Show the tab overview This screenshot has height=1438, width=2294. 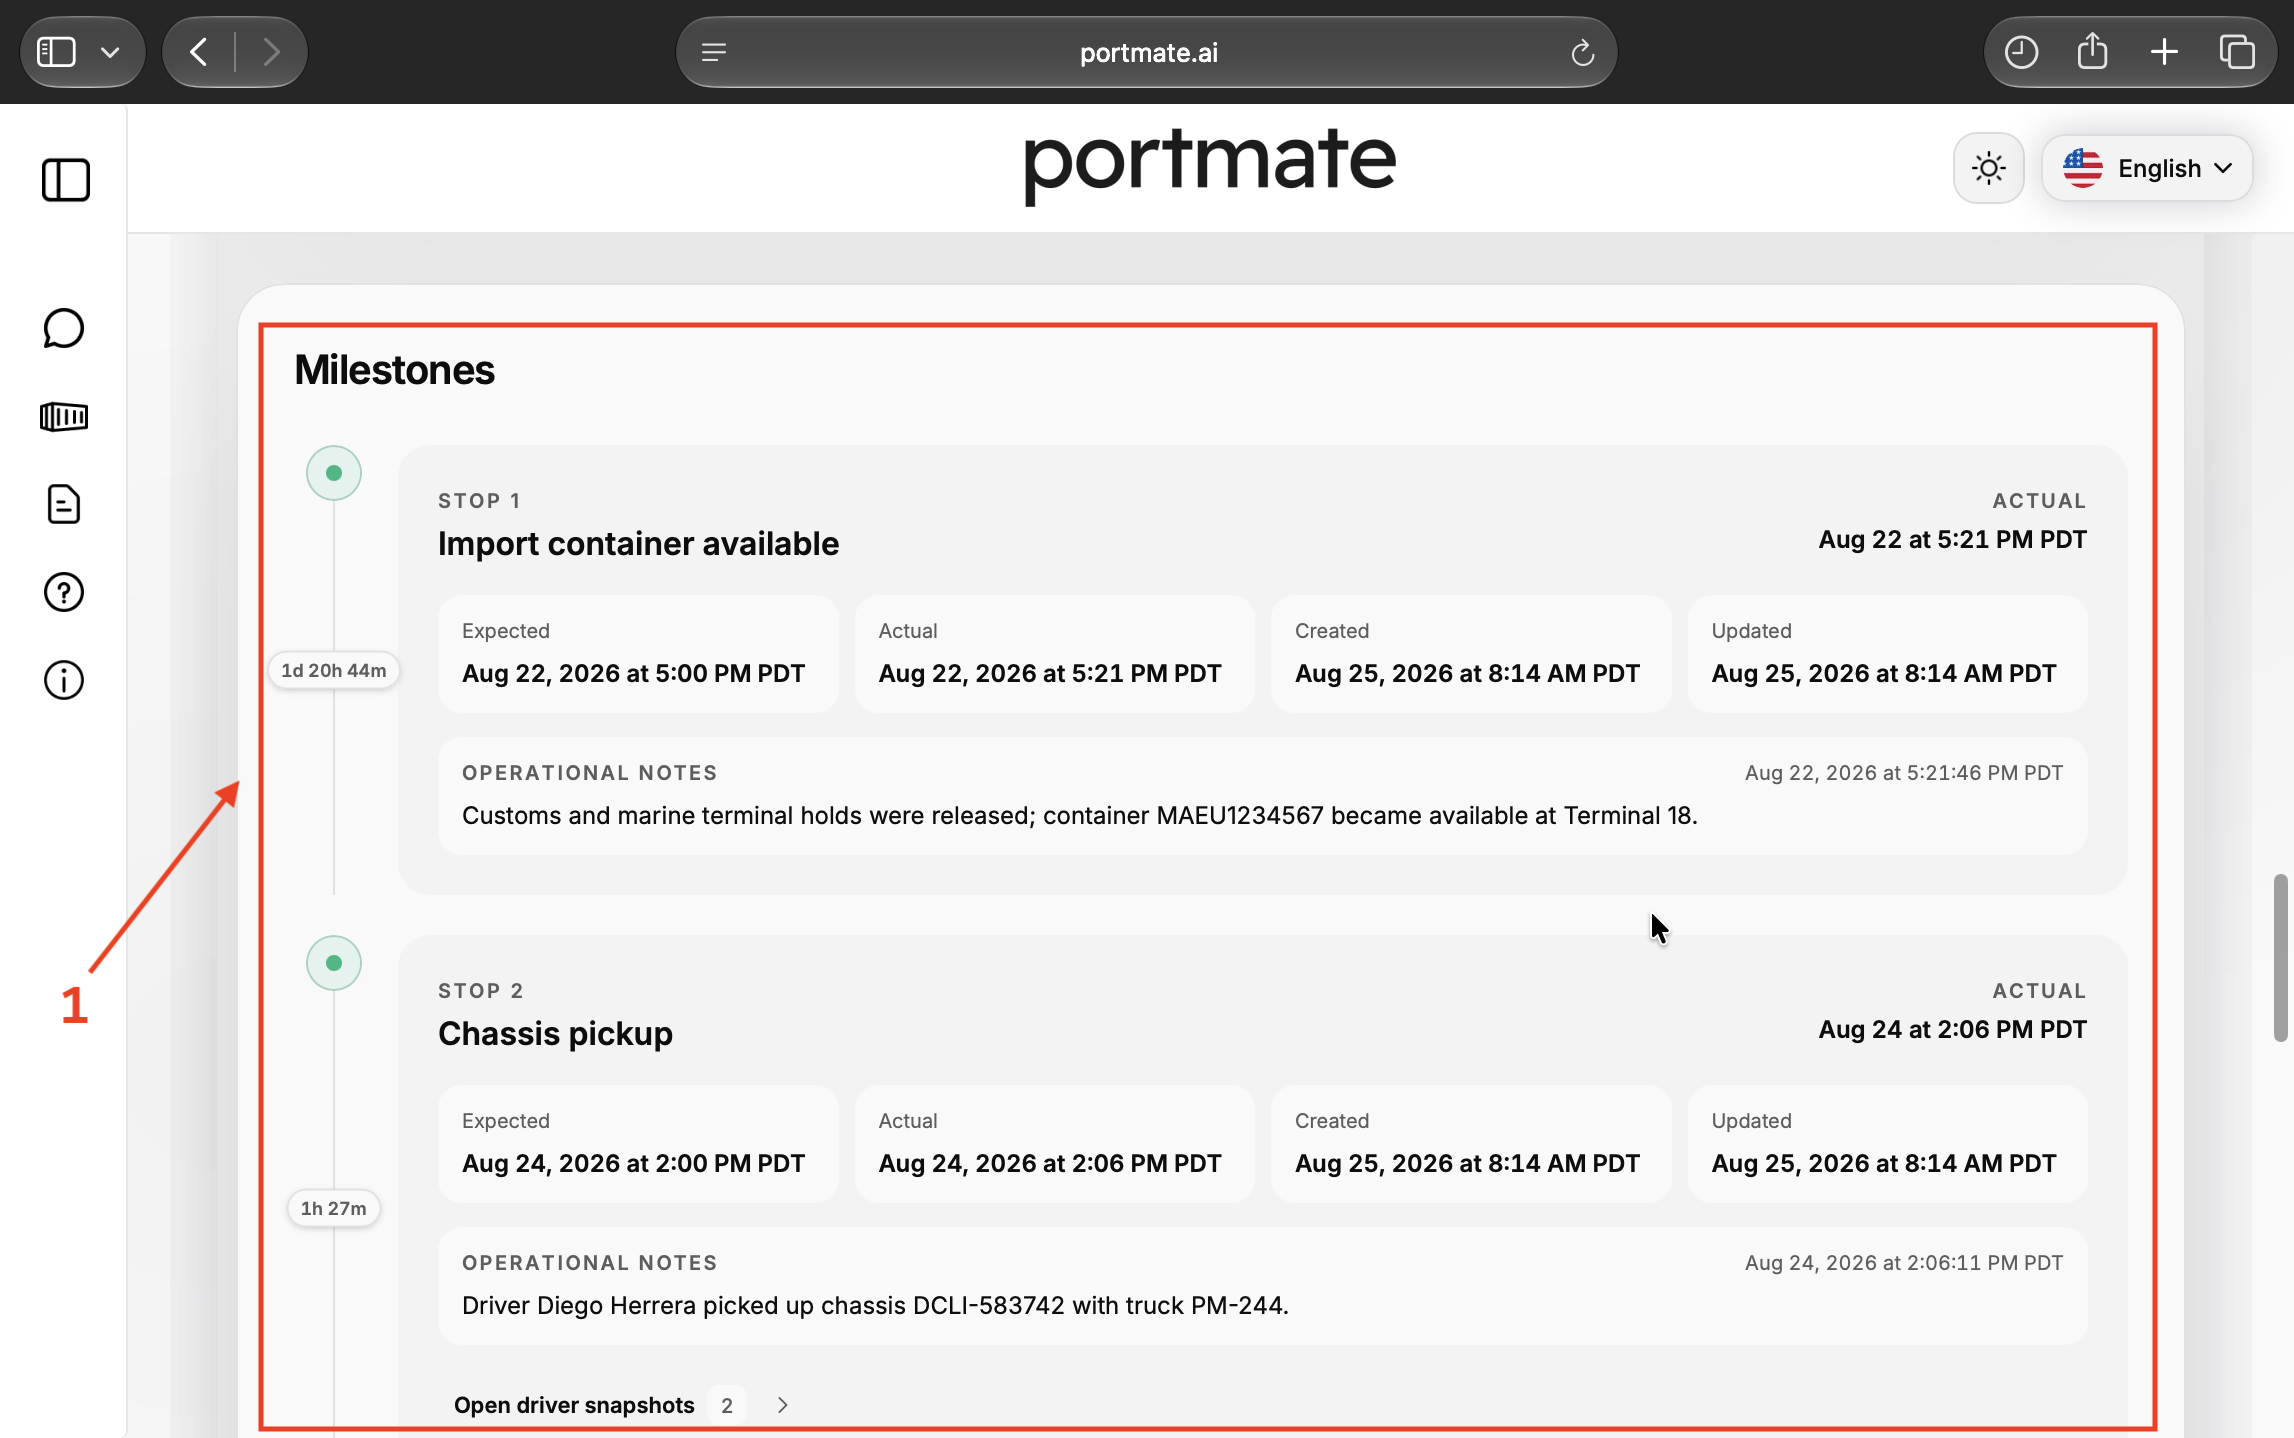click(x=2237, y=52)
